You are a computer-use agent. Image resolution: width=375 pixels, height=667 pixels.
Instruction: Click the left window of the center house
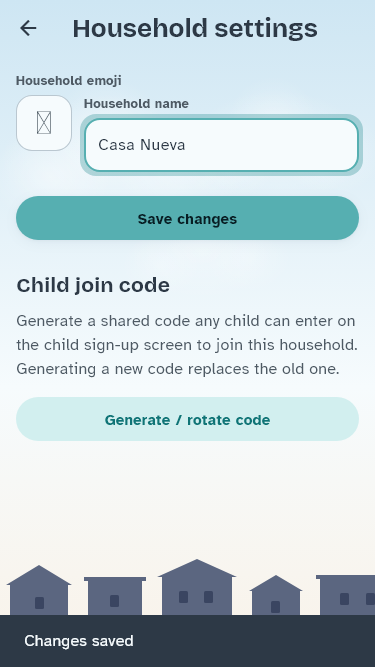[183, 597]
